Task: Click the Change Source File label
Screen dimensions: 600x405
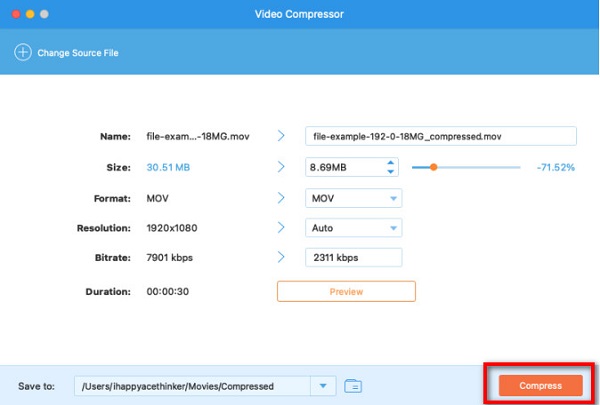Action: pyautogui.click(x=78, y=53)
